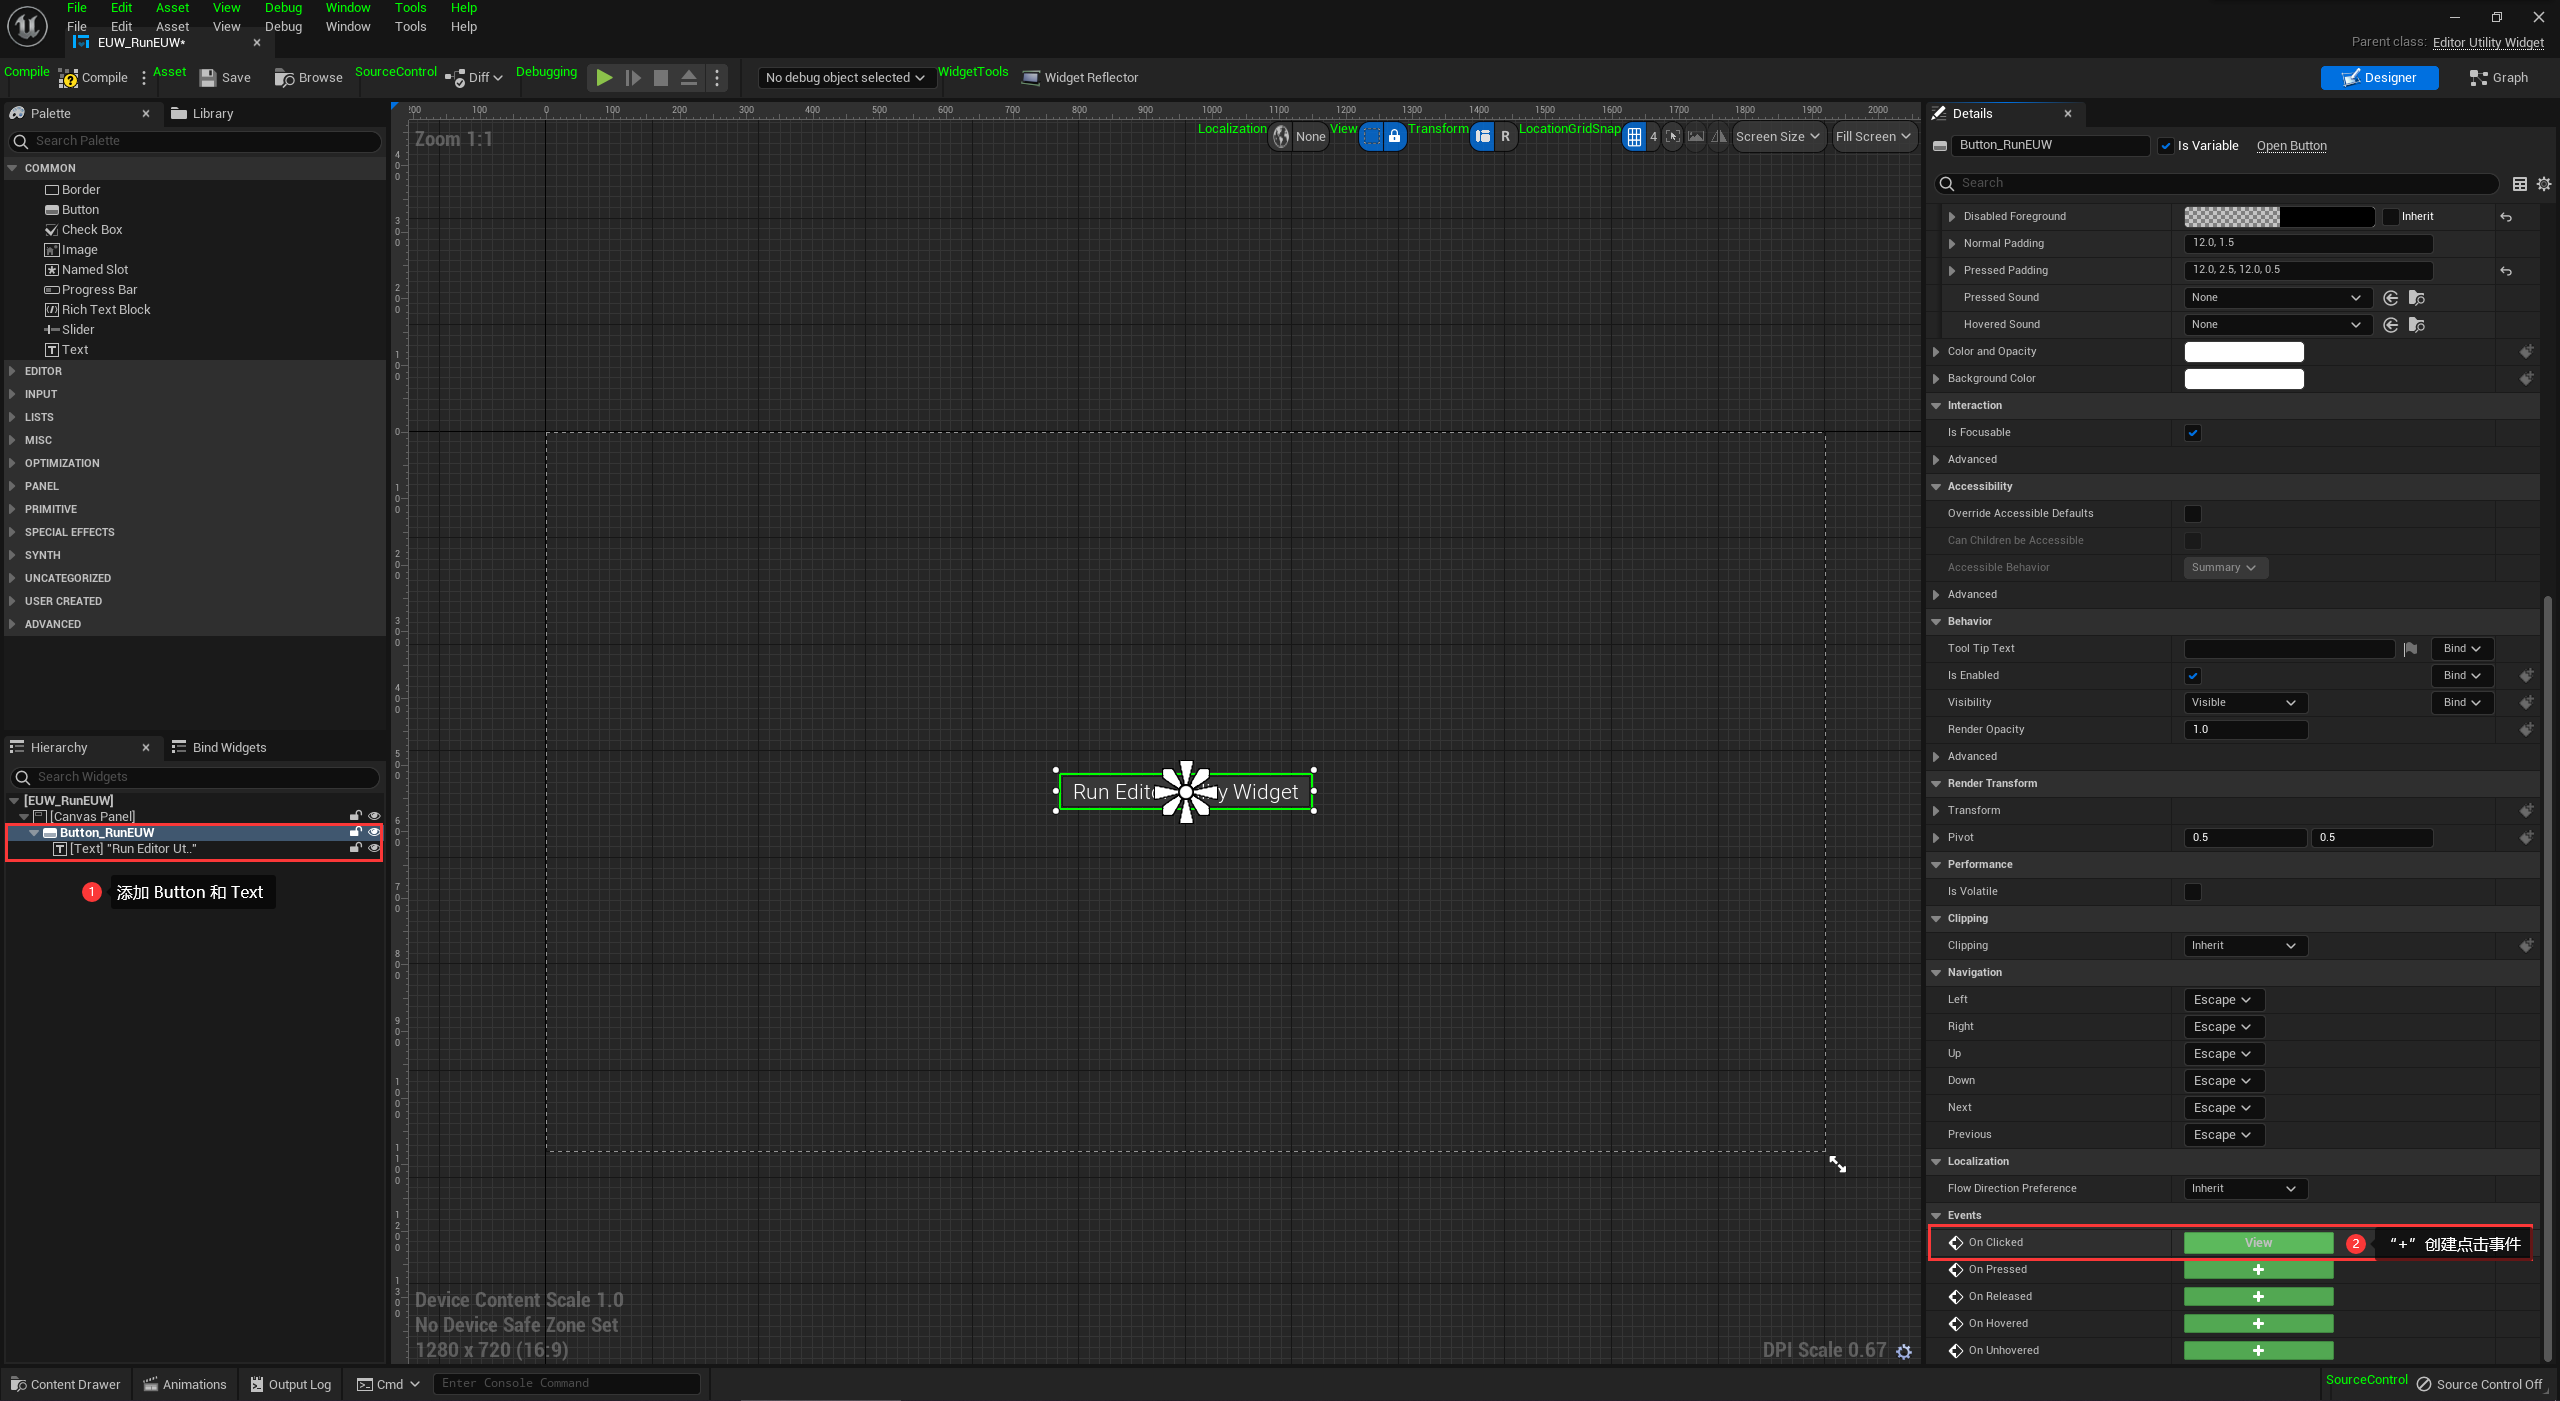Open the Visibility dropdown set to Visible
The image size is (2560, 1401).
2244,703
